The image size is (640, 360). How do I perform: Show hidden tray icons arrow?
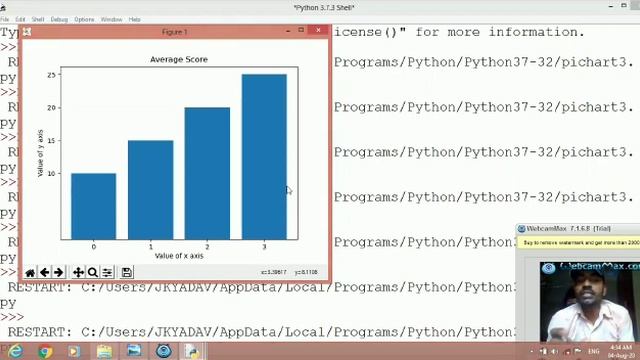tap(531, 351)
